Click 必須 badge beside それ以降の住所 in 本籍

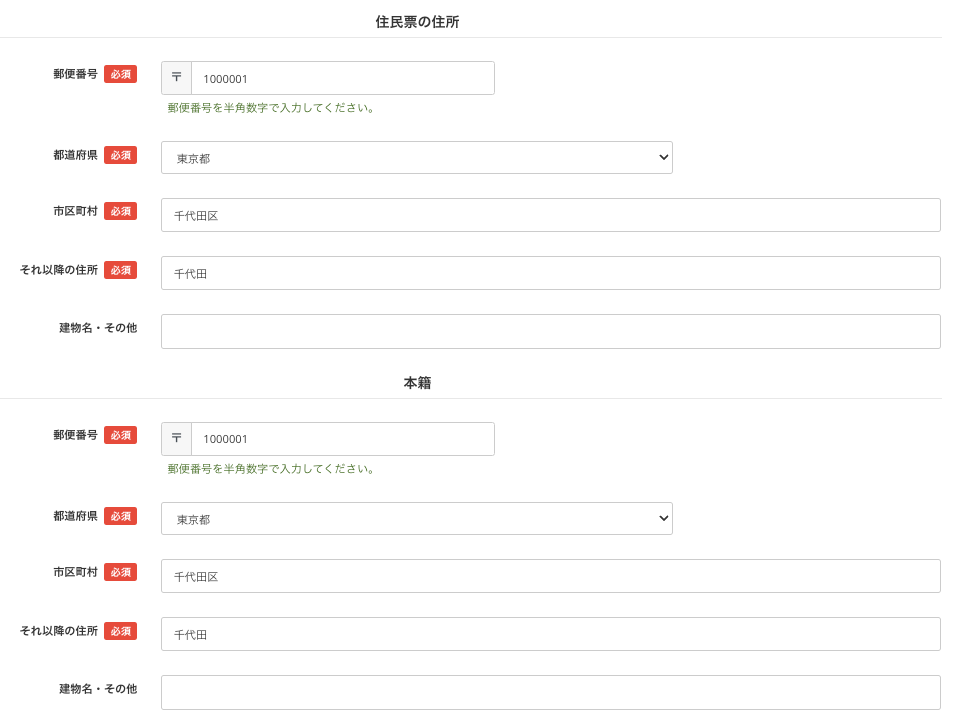[x=120, y=631]
